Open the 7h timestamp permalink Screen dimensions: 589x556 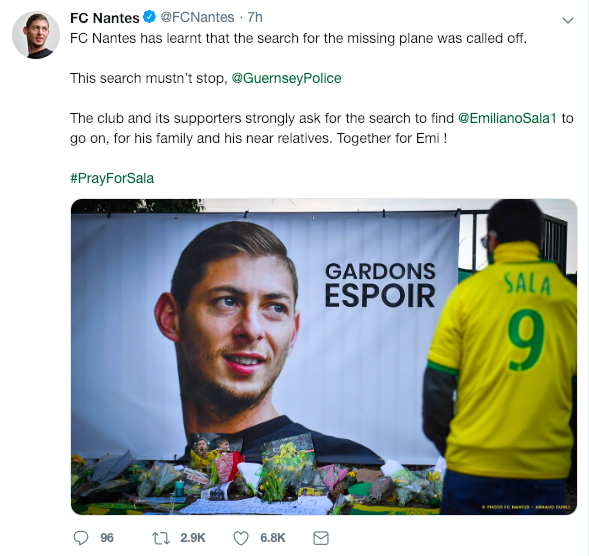coord(255,17)
